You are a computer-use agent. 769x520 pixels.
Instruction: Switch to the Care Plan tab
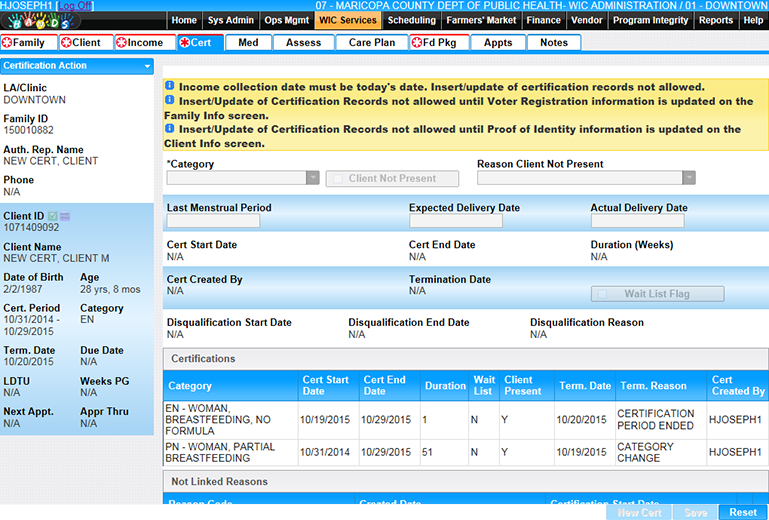[371, 43]
